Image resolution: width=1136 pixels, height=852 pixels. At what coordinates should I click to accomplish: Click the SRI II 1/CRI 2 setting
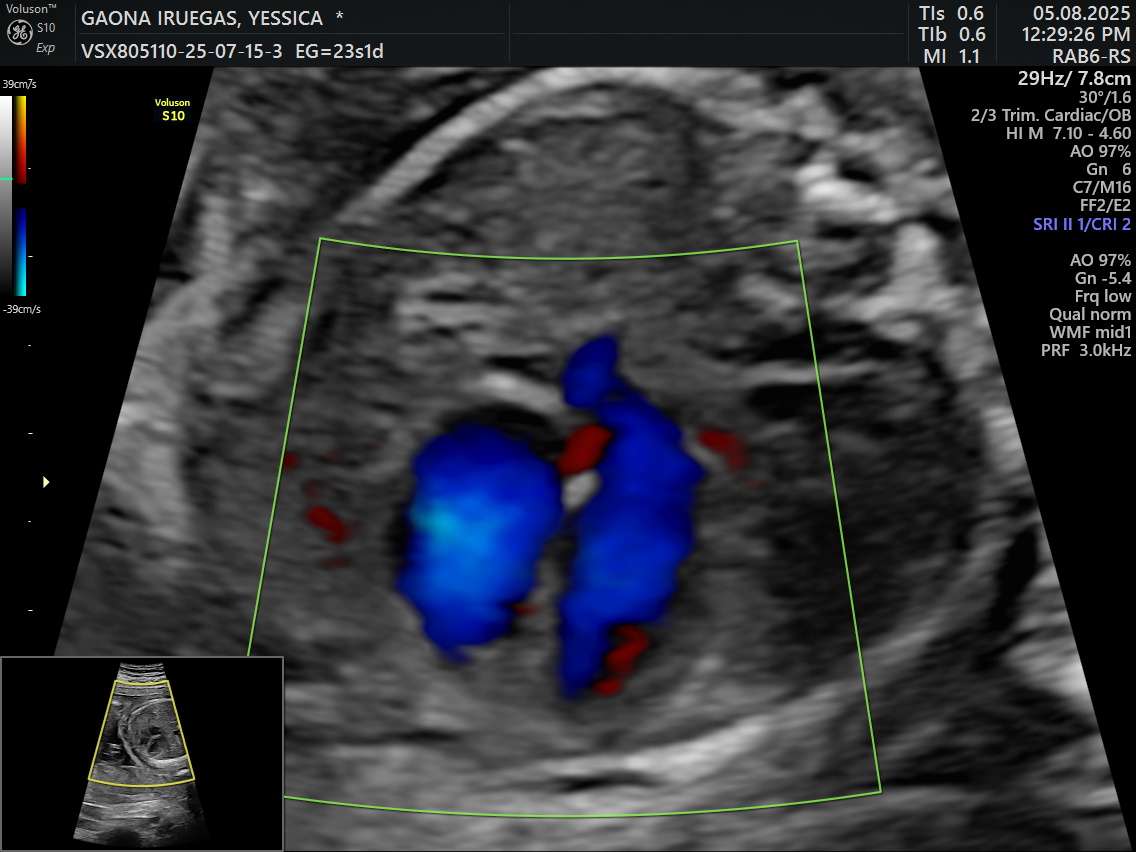(1082, 224)
